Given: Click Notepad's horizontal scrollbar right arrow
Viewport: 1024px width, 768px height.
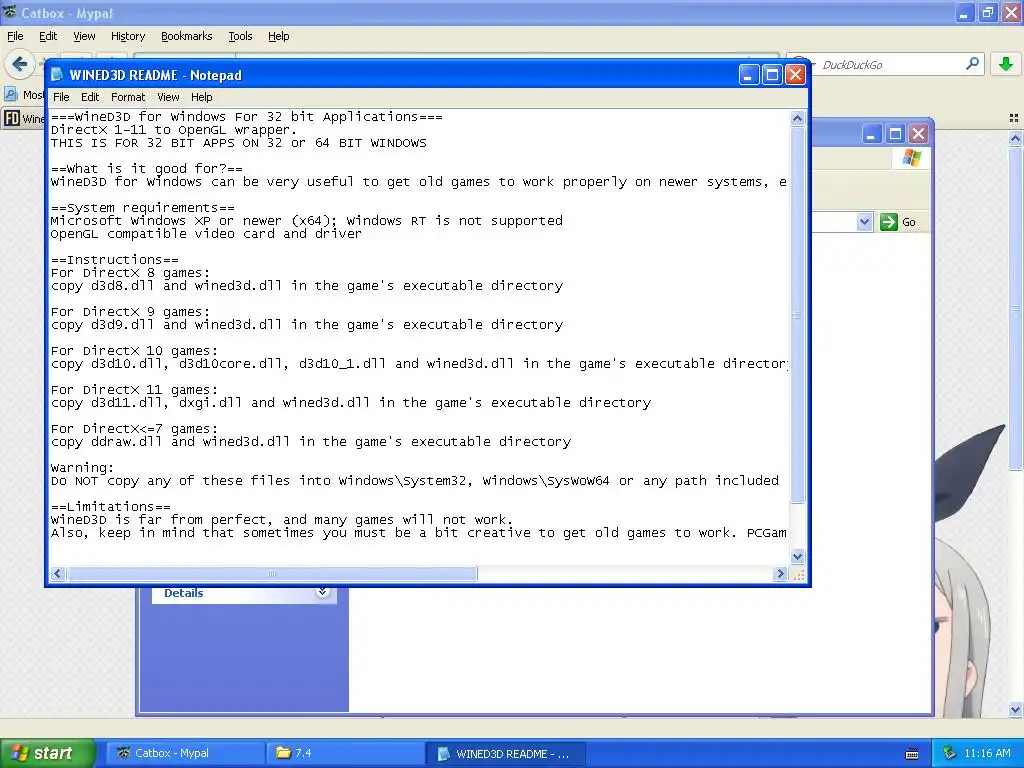Looking at the screenshot, I should pos(780,573).
